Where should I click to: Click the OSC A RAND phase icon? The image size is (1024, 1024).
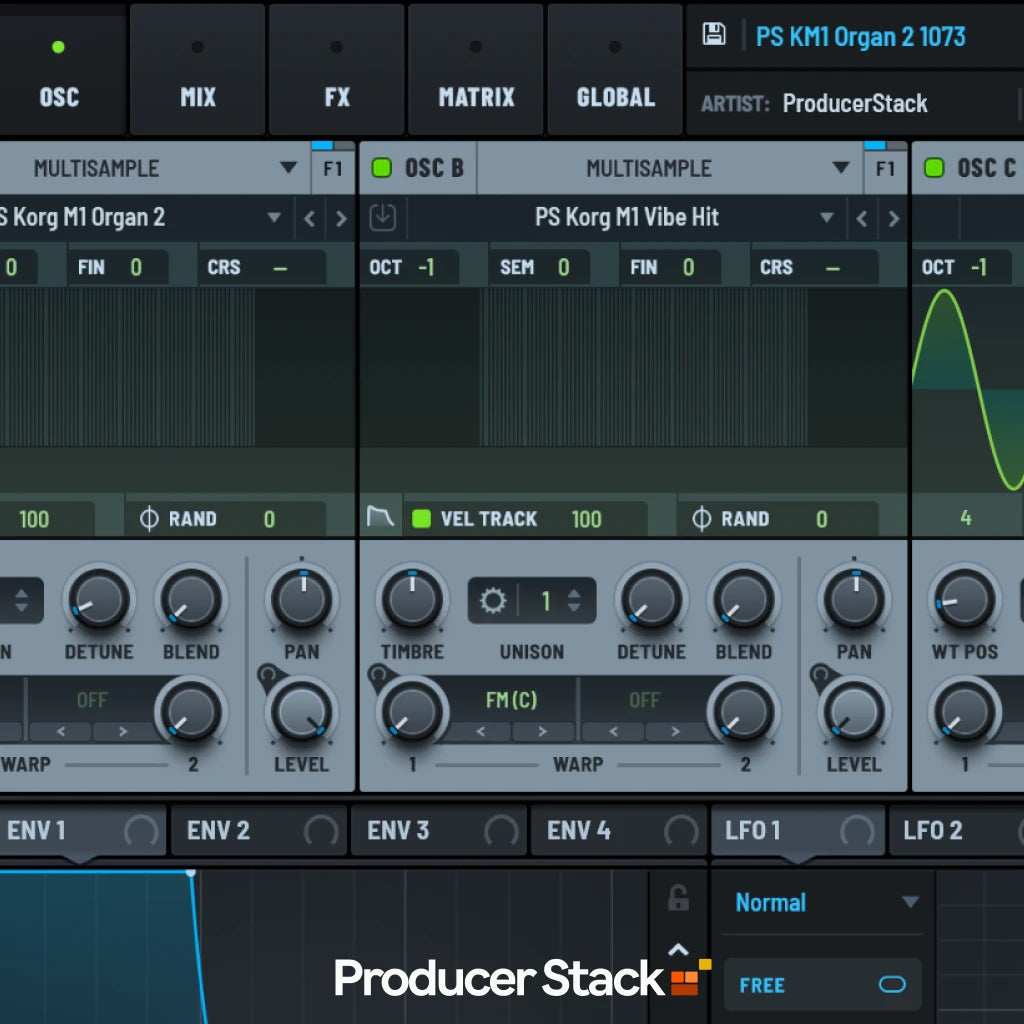149,519
